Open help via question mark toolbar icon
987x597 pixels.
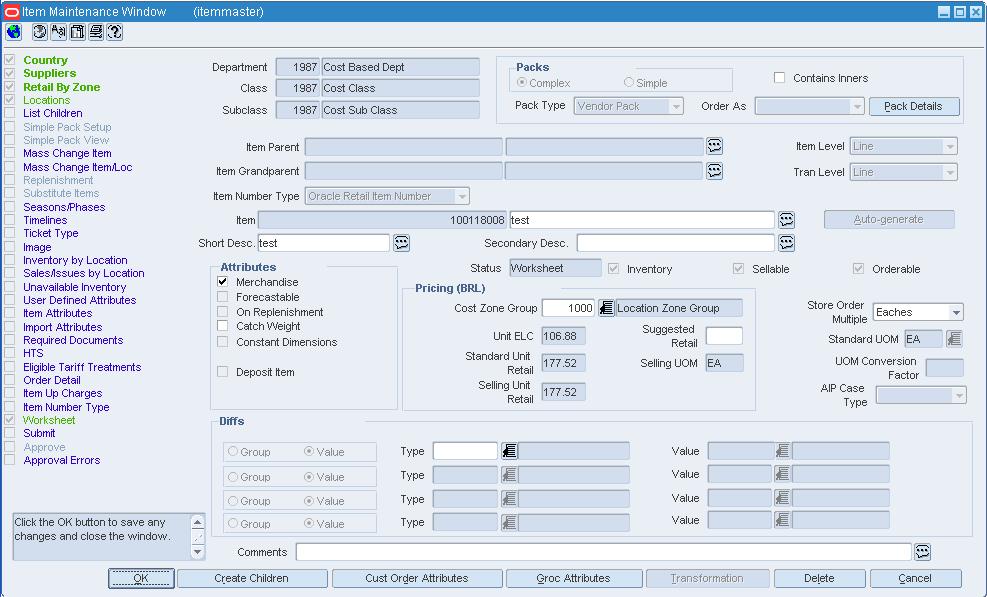coord(115,32)
